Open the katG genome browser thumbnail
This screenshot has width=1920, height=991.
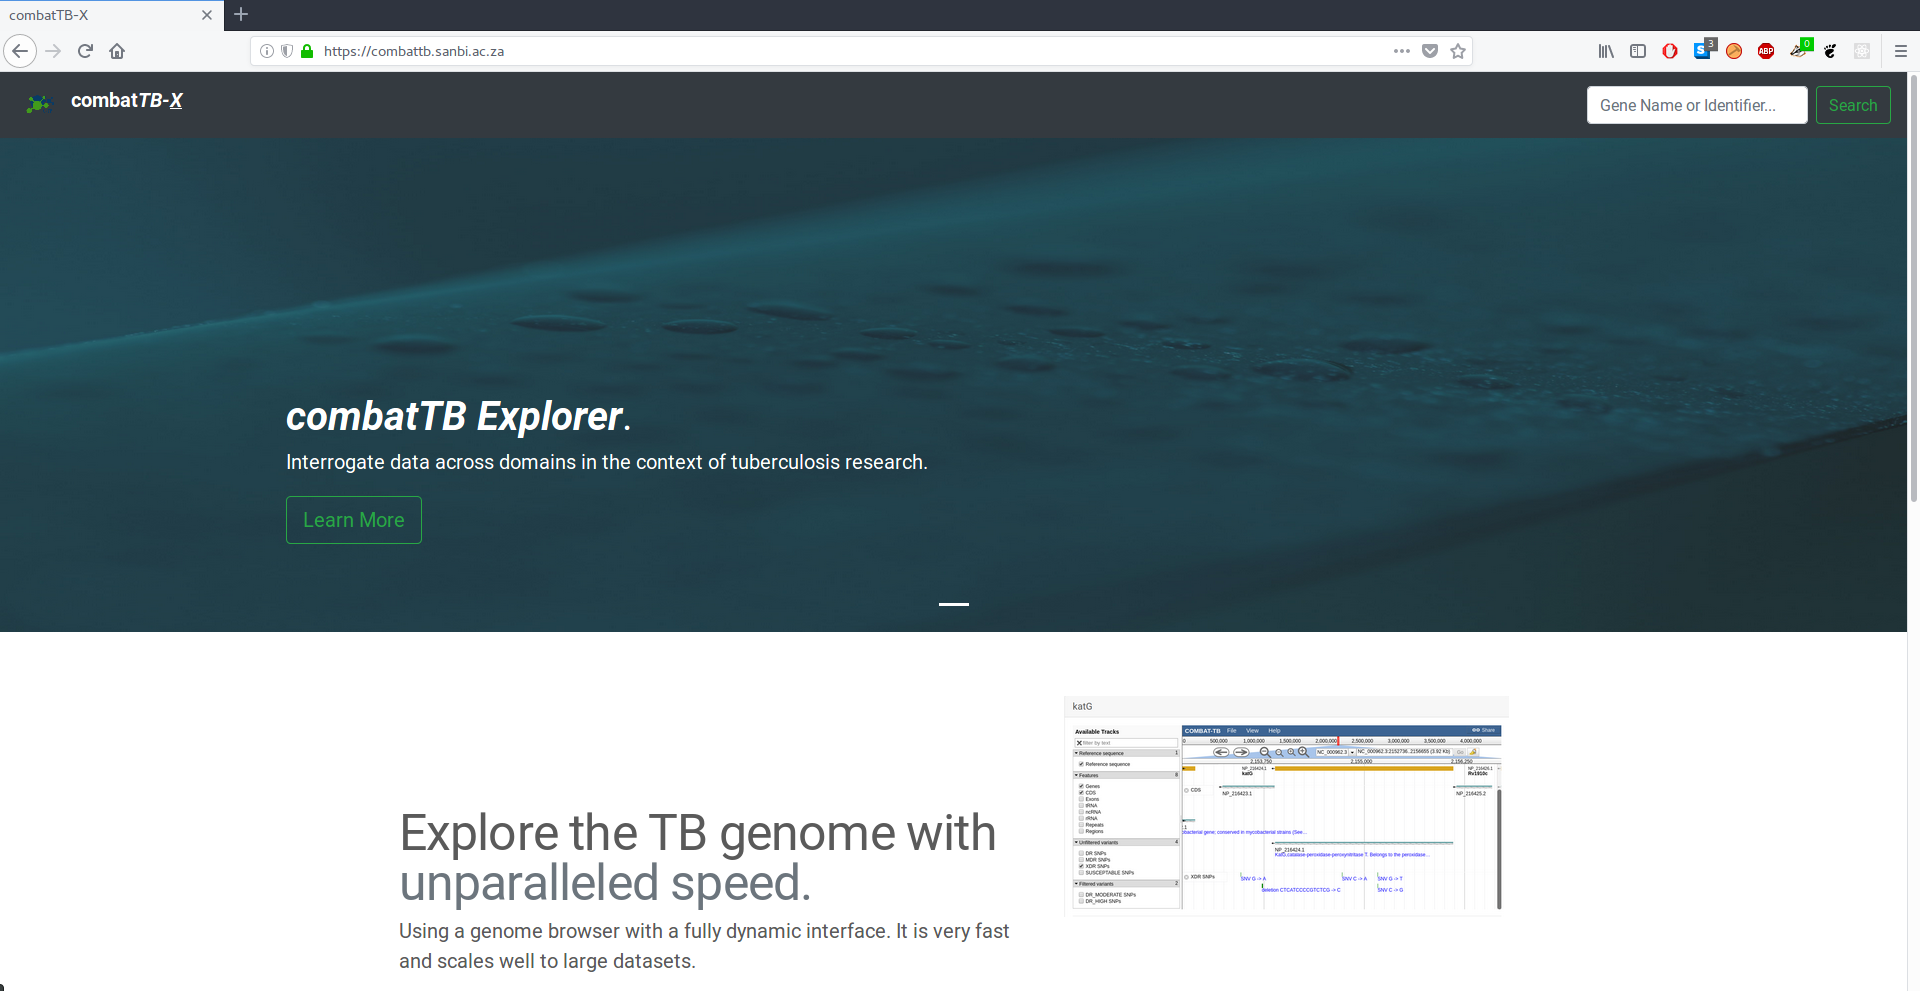point(1286,806)
